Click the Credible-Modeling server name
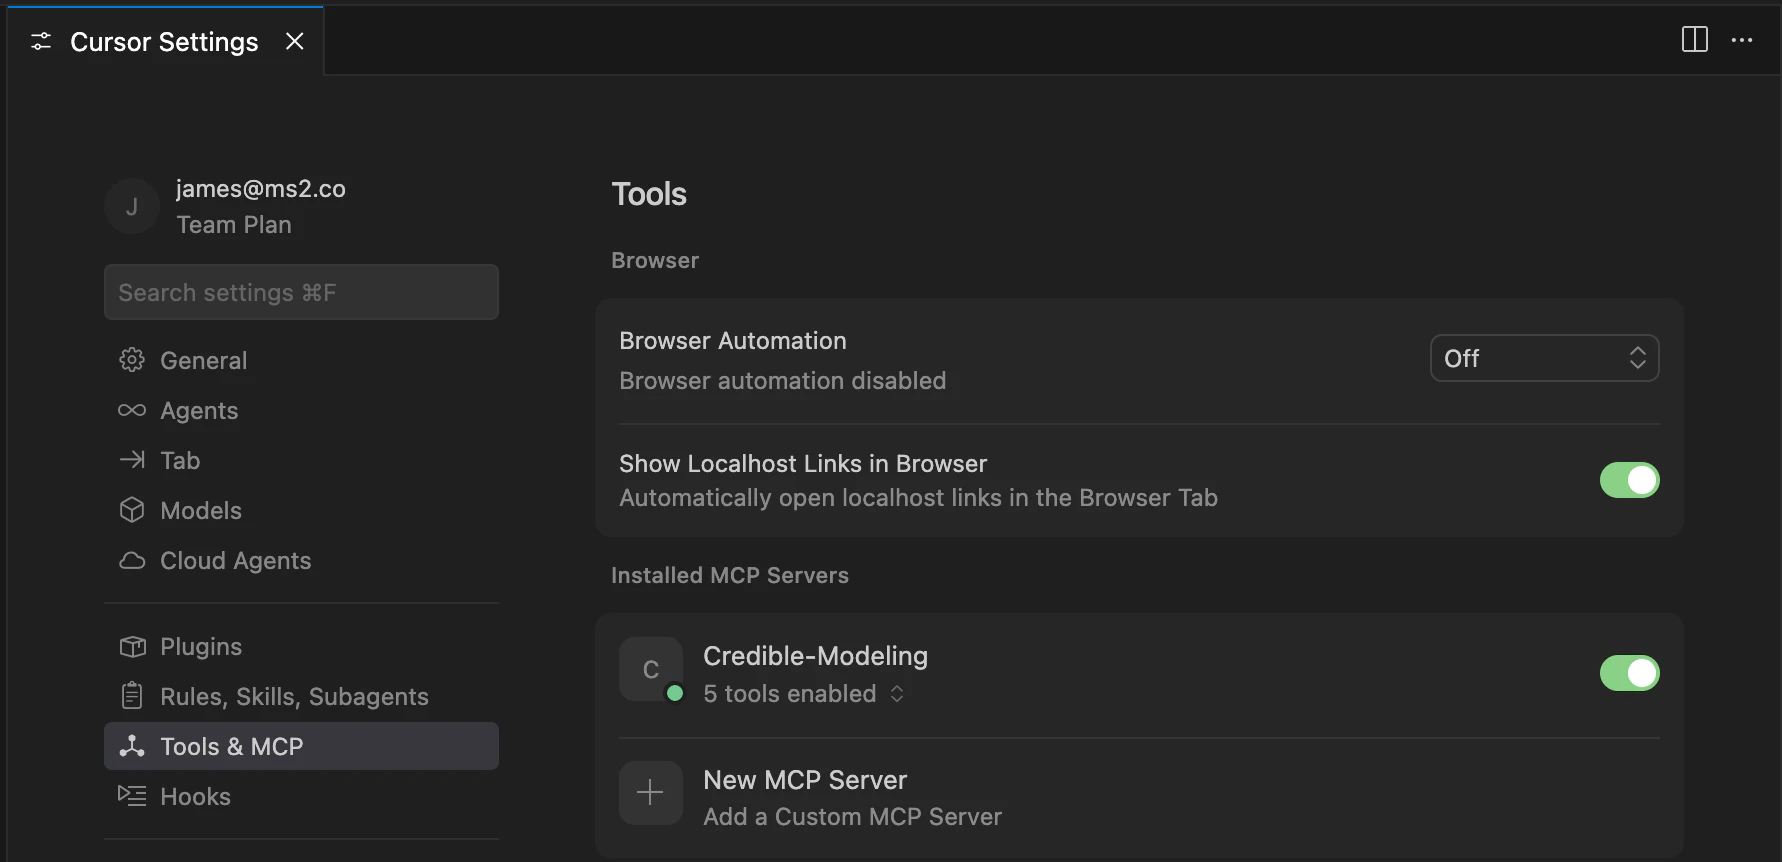1782x862 pixels. click(x=815, y=656)
